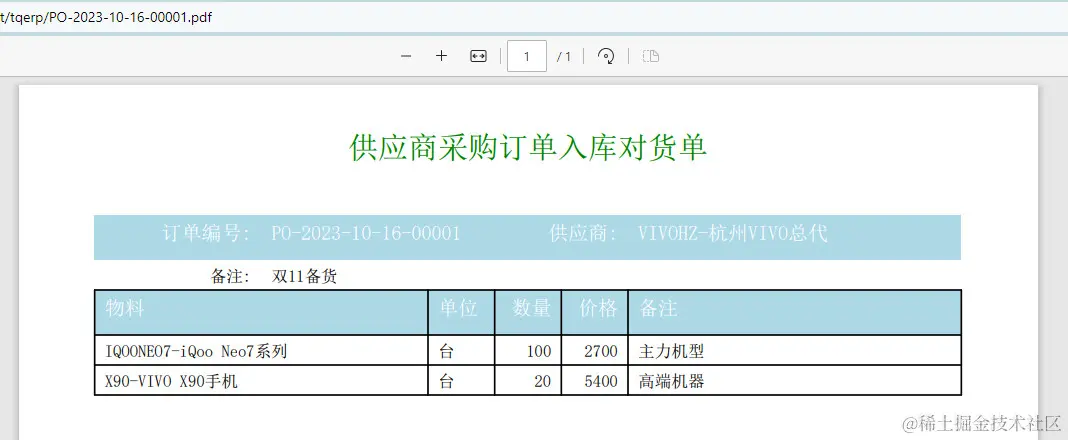The image size is (1068, 440).
Task: Toggle fit-to-width page icon
Action: click(478, 57)
